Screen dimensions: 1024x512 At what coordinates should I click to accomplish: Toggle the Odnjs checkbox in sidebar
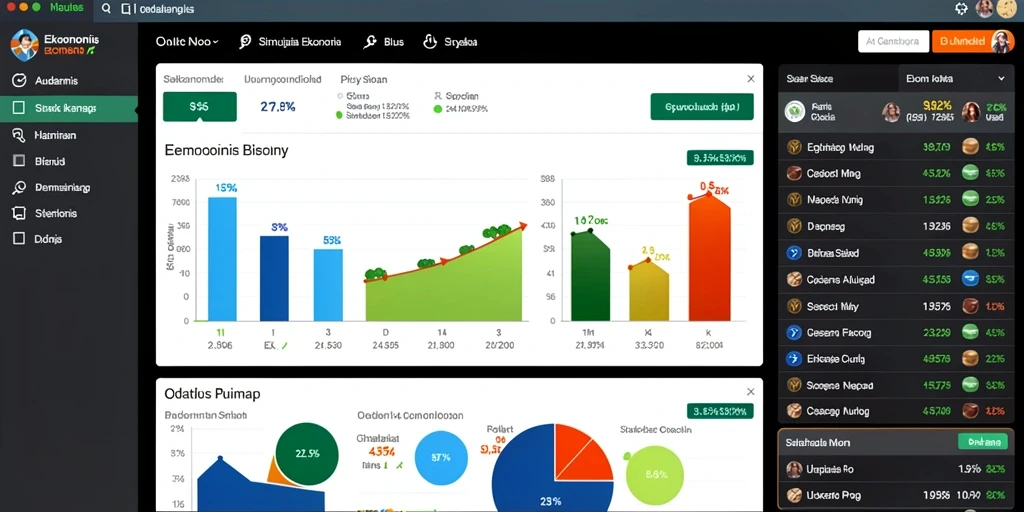(x=19, y=239)
